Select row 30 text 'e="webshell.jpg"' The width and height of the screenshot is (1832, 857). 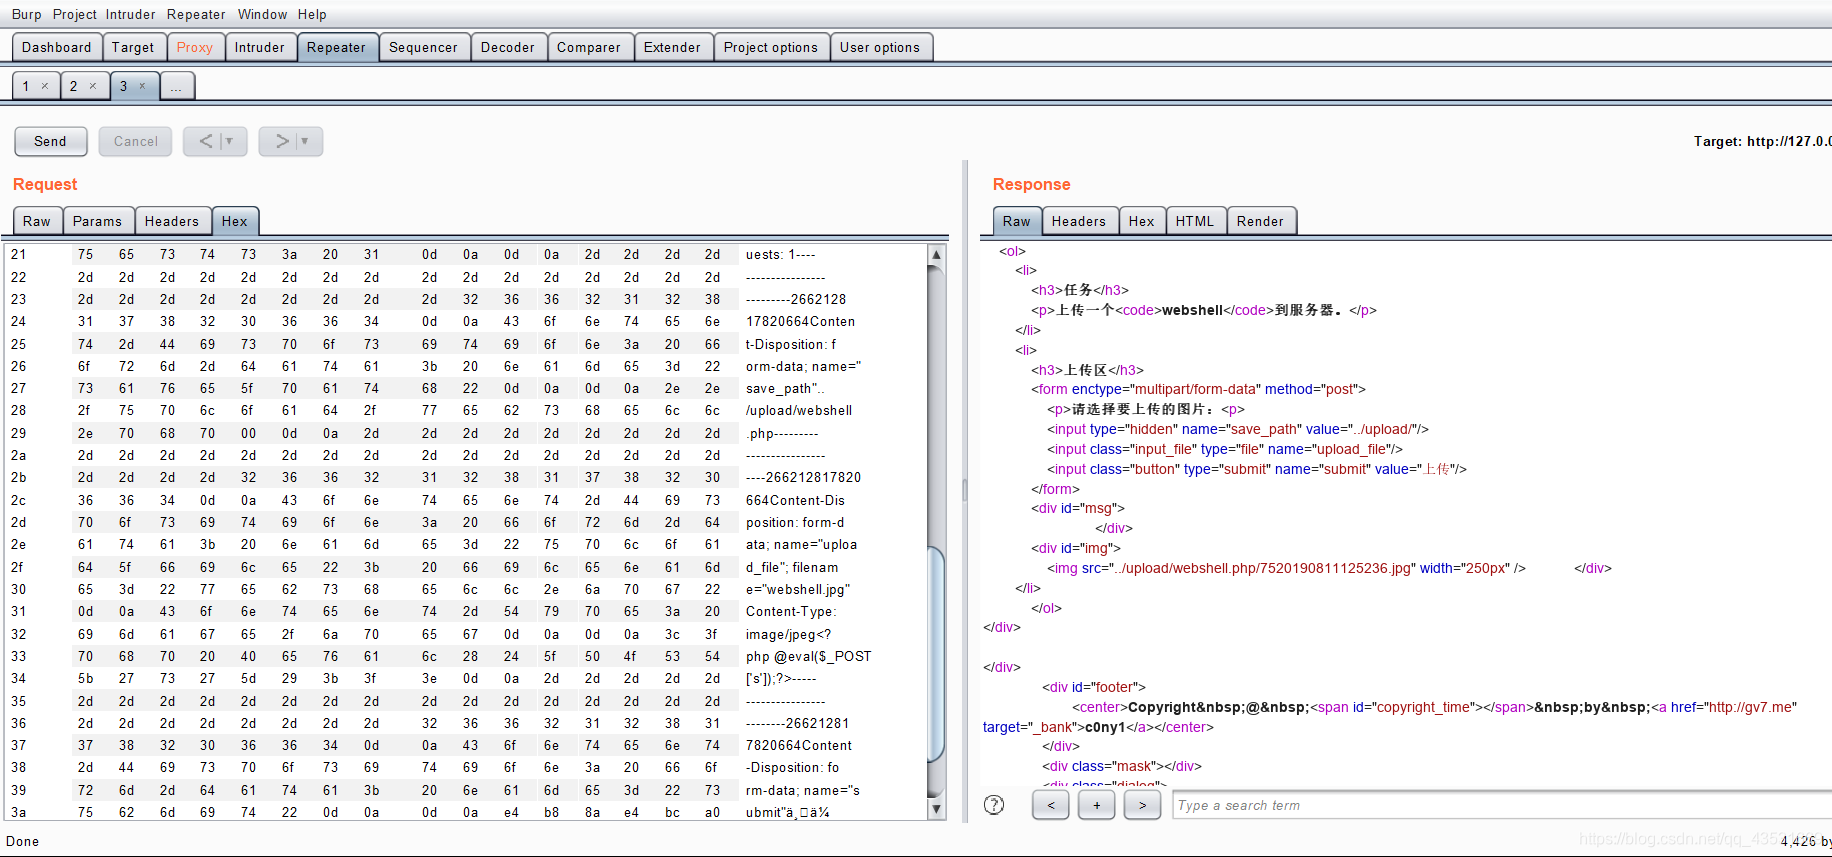point(797,589)
